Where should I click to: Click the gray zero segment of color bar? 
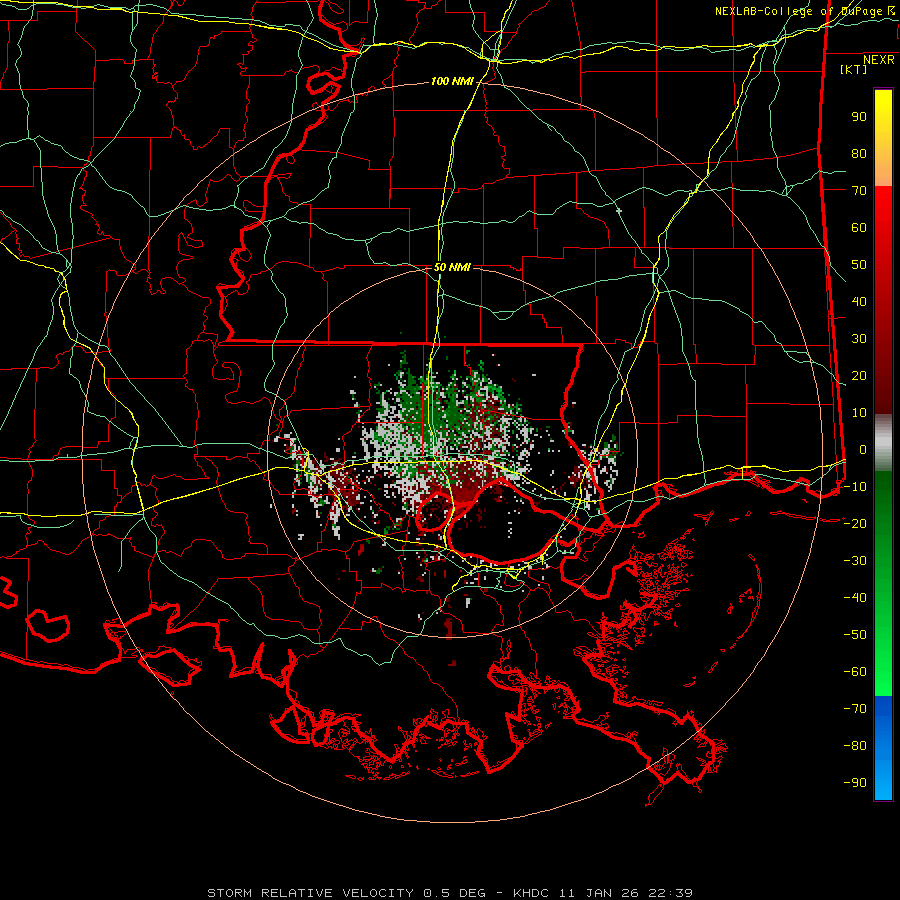[x=883, y=443]
